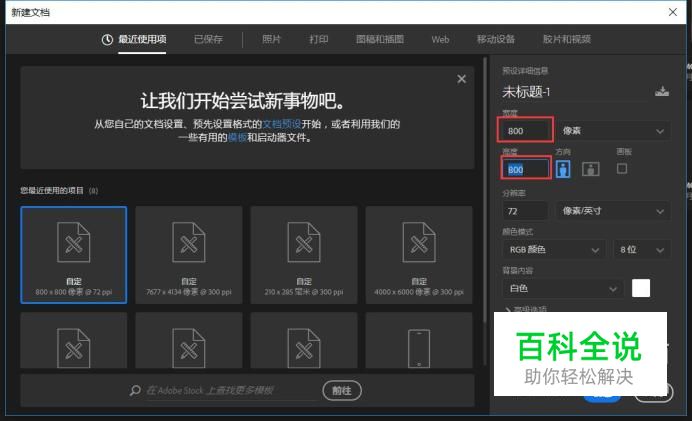Open the 打印 presets tab
This screenshot has width=692, height=421.
pos(319,39)
